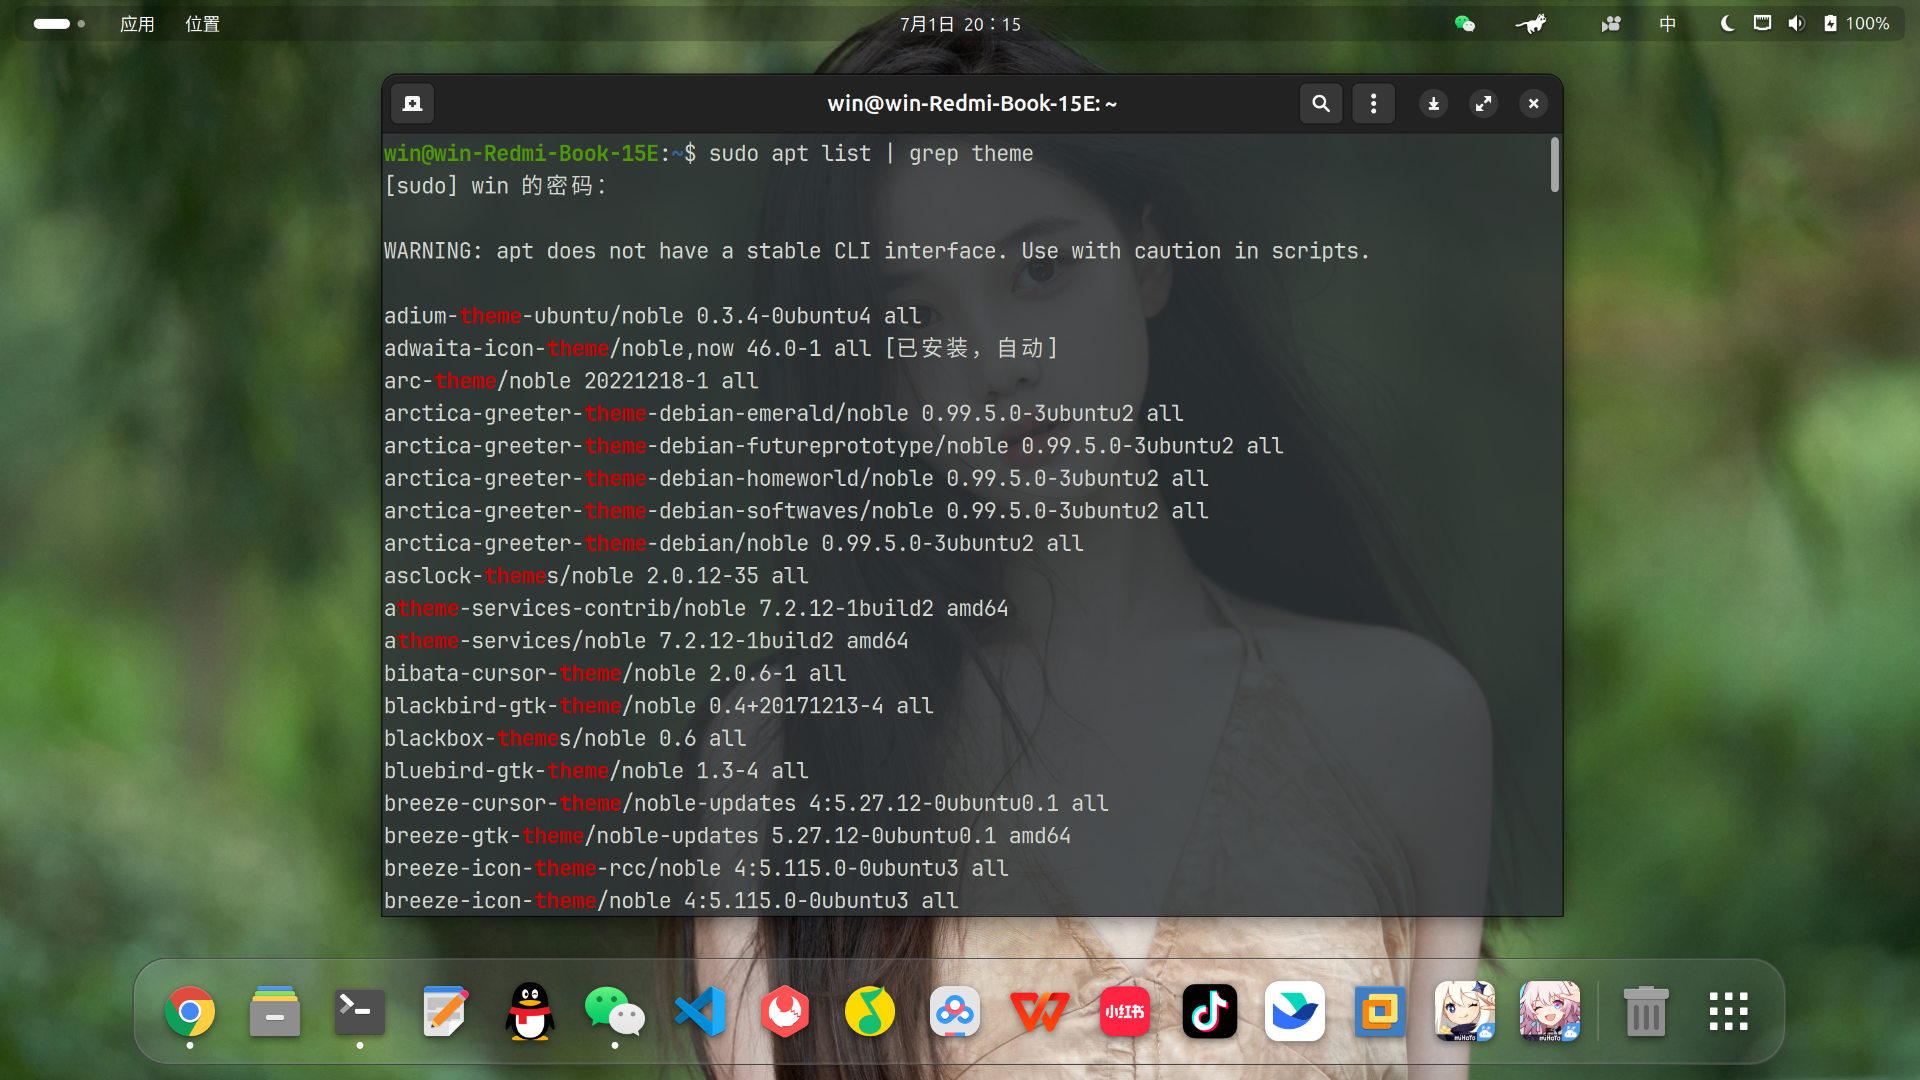Click the command prompt line
The width and height of the screenshot is (1920, 1080).
point(709,153)
